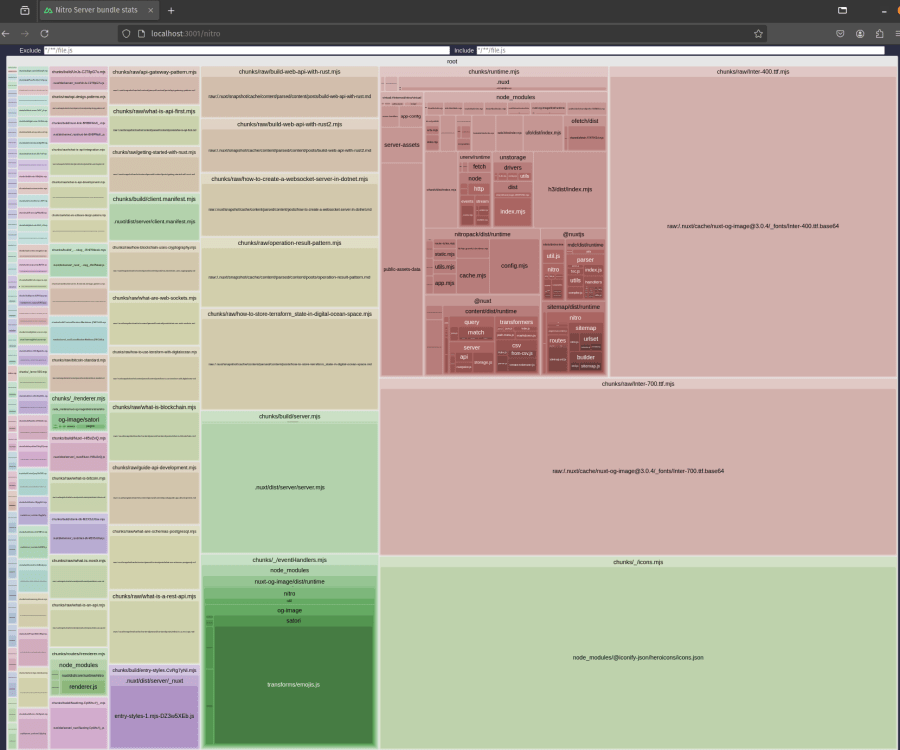Image resolution: width=900 pixels, height=750 pixels.
Task: Select chunks/runtime.mjs header
Action: [x=494, y=72]
